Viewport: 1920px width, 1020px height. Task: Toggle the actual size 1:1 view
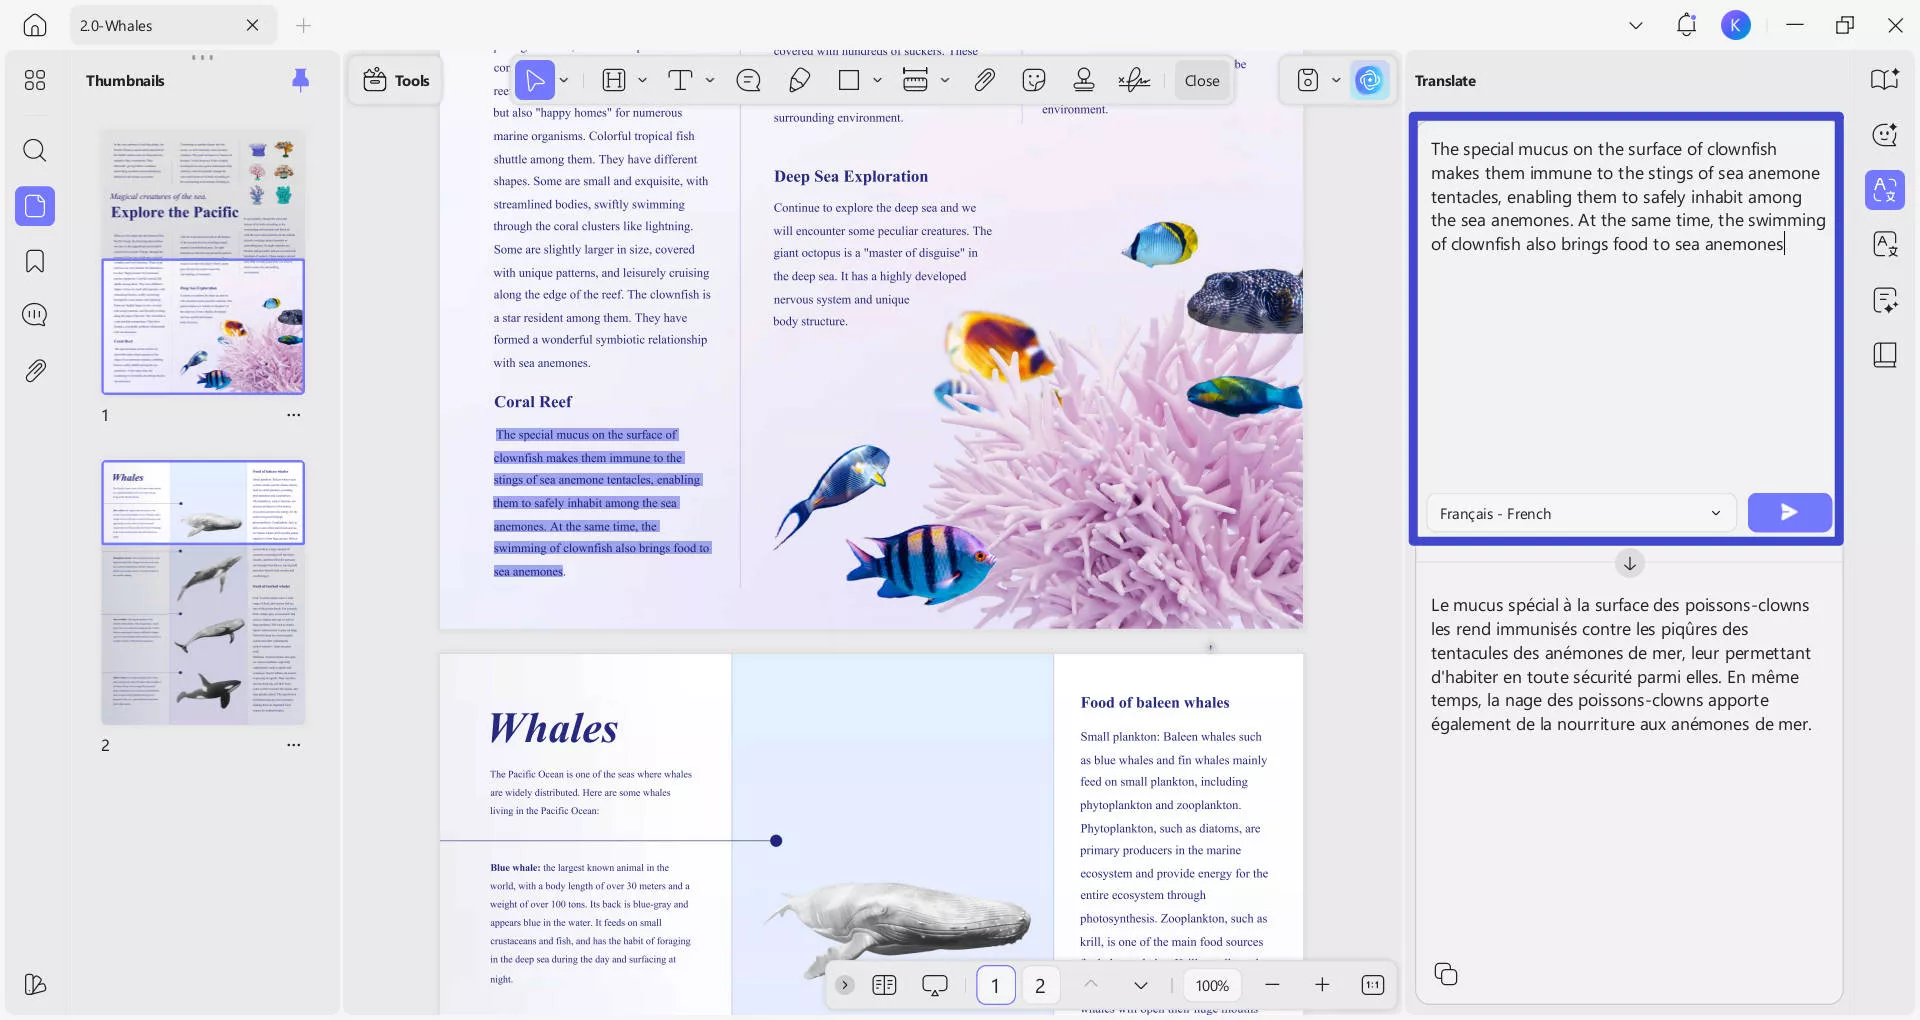1372,985
